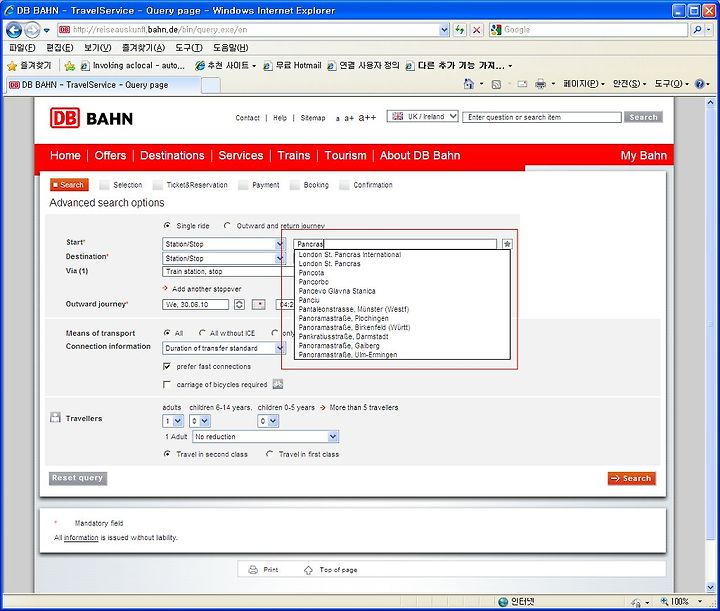Select Outward and return journey radio
The height and width of the screenshot is (611, 720).
[x=227, y=225]
